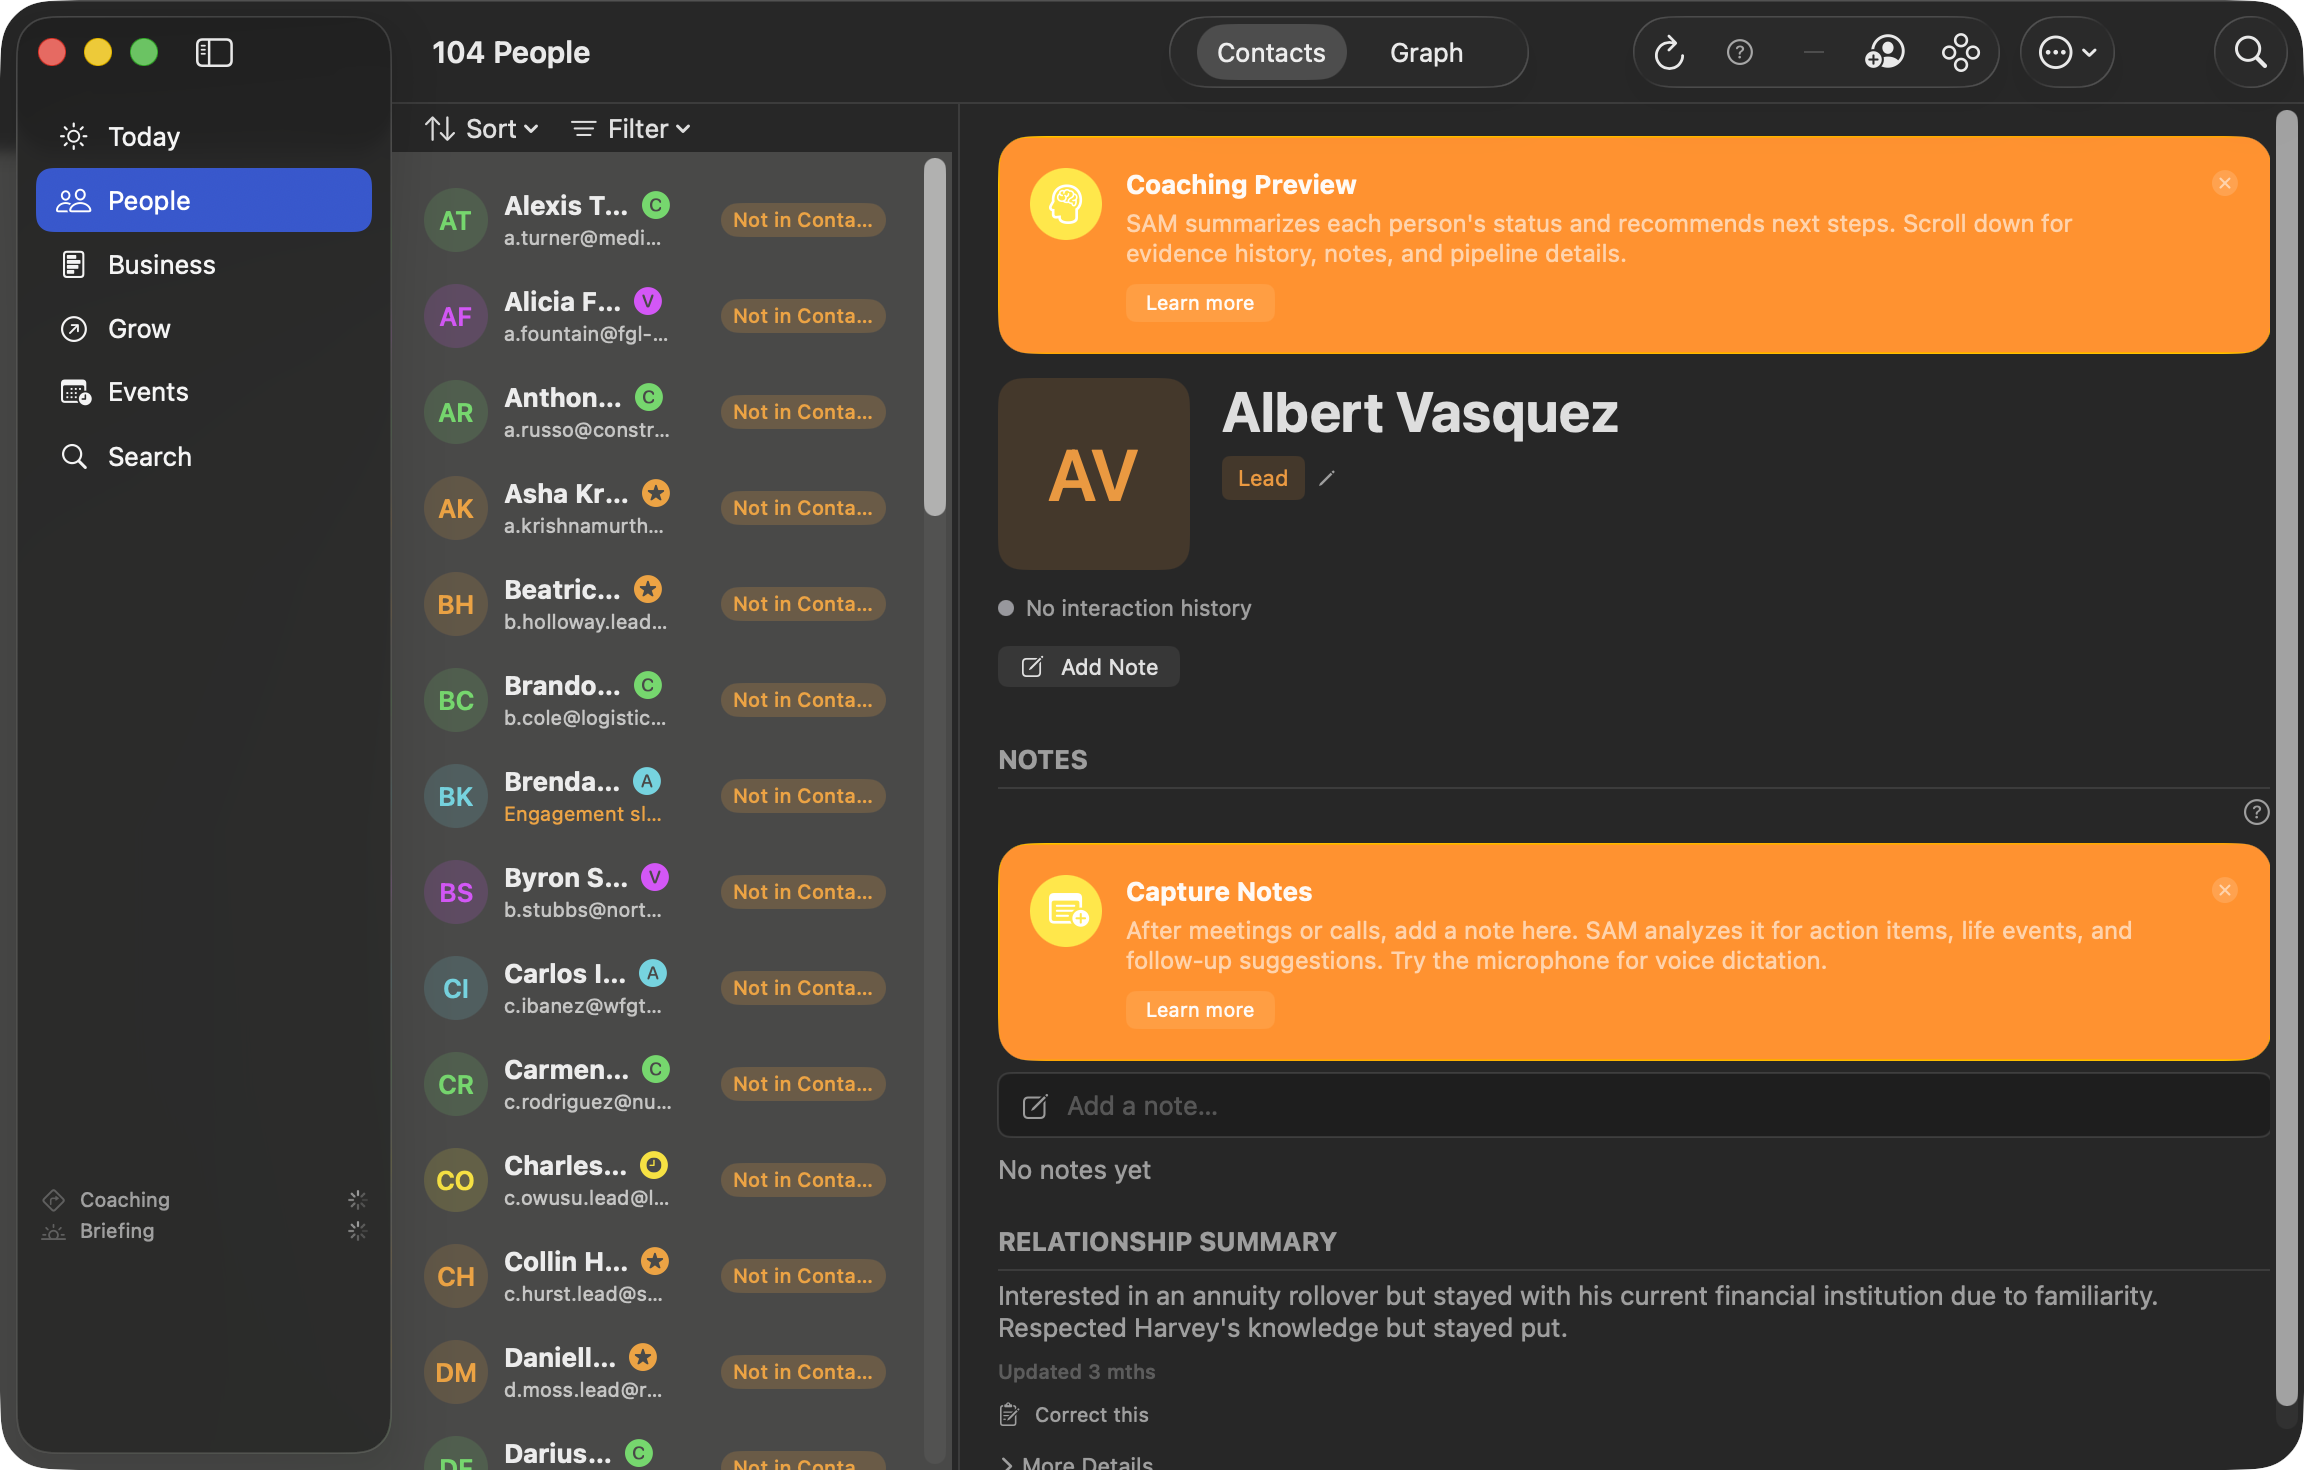The height and width of the screenshot is (1470, 2304).
Task: Click the network nodes icon in the toolbar
Action: coord(1960,52)
